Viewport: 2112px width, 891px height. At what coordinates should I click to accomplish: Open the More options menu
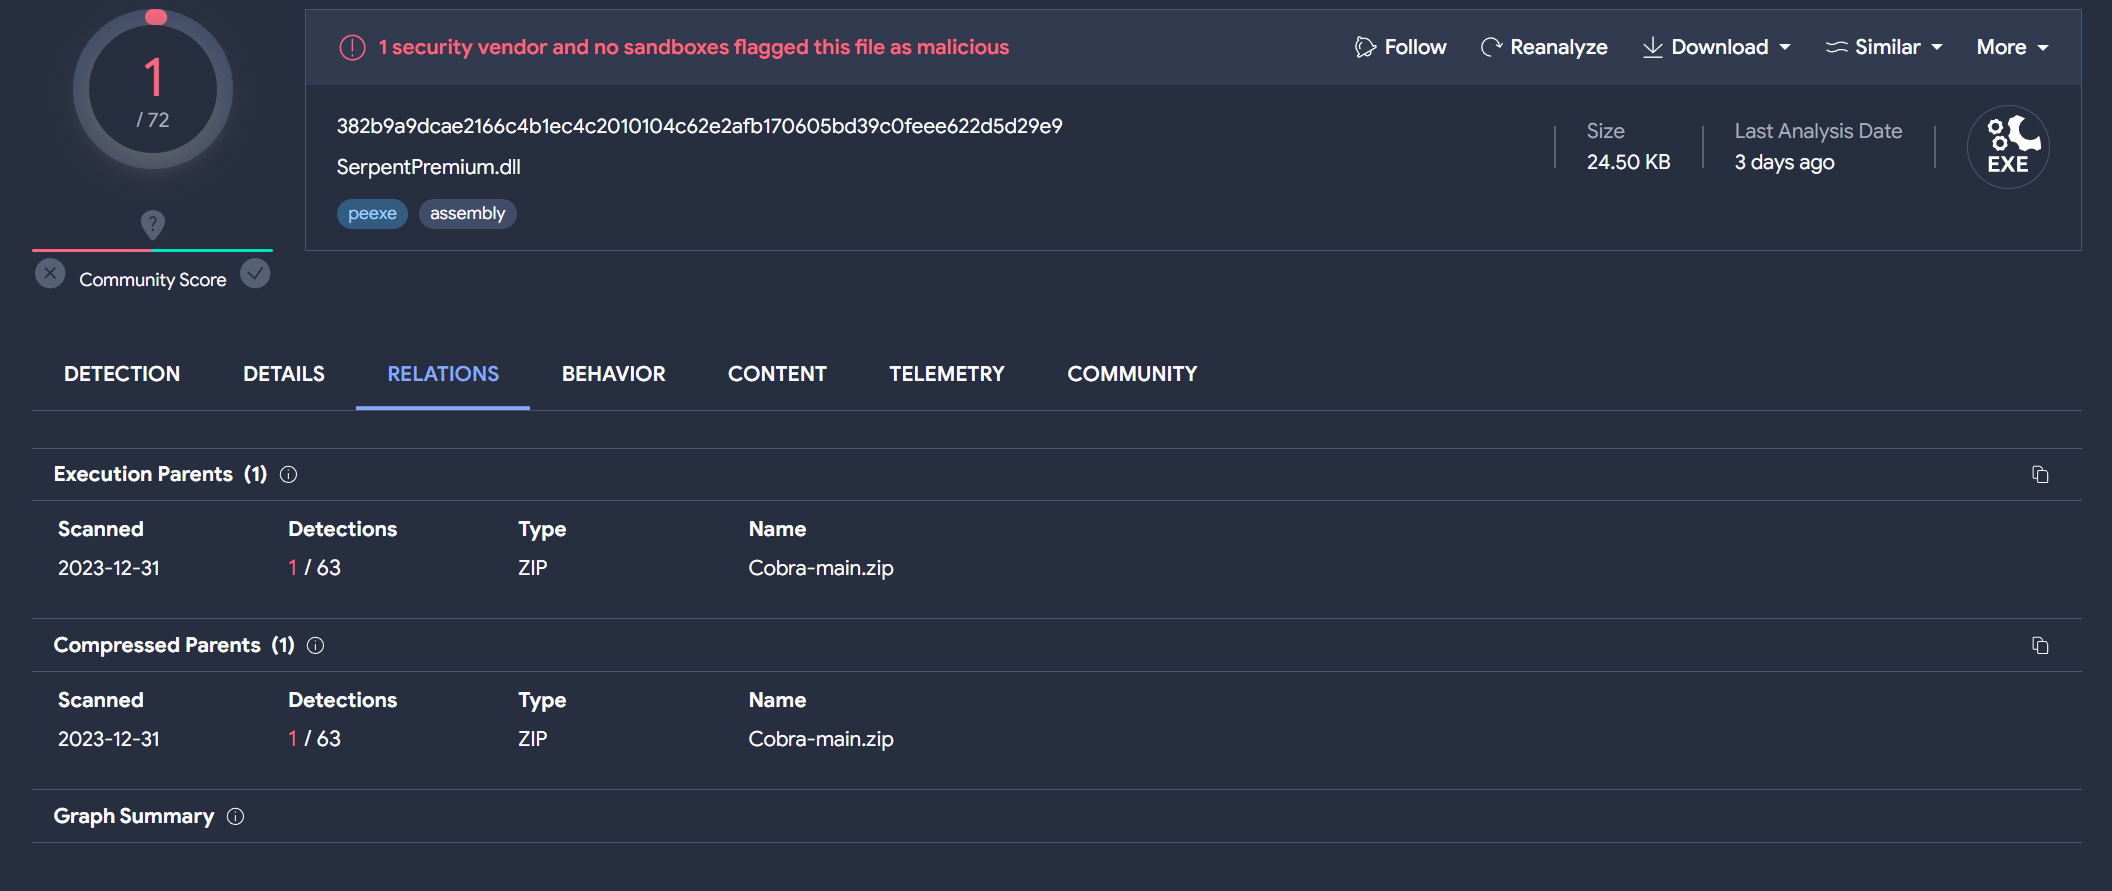(2012, 47)
